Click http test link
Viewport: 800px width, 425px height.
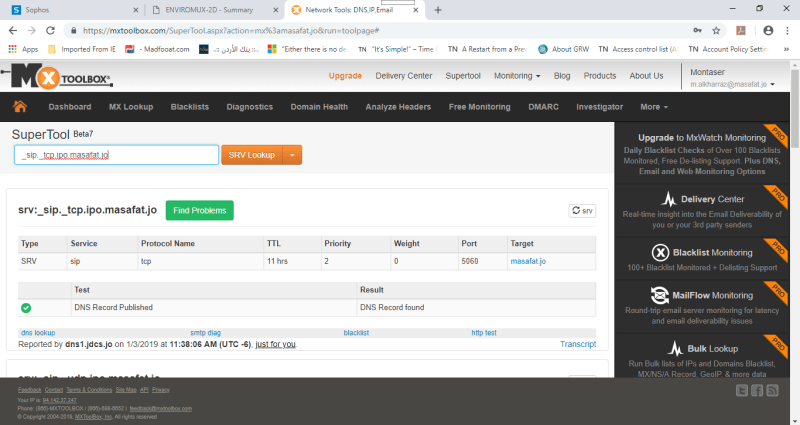484,333
